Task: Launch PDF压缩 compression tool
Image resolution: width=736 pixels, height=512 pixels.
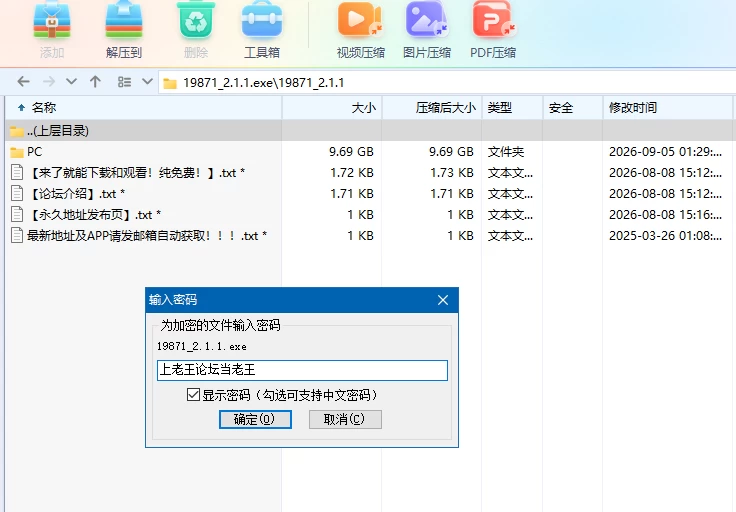Action: tap(493, 21)
